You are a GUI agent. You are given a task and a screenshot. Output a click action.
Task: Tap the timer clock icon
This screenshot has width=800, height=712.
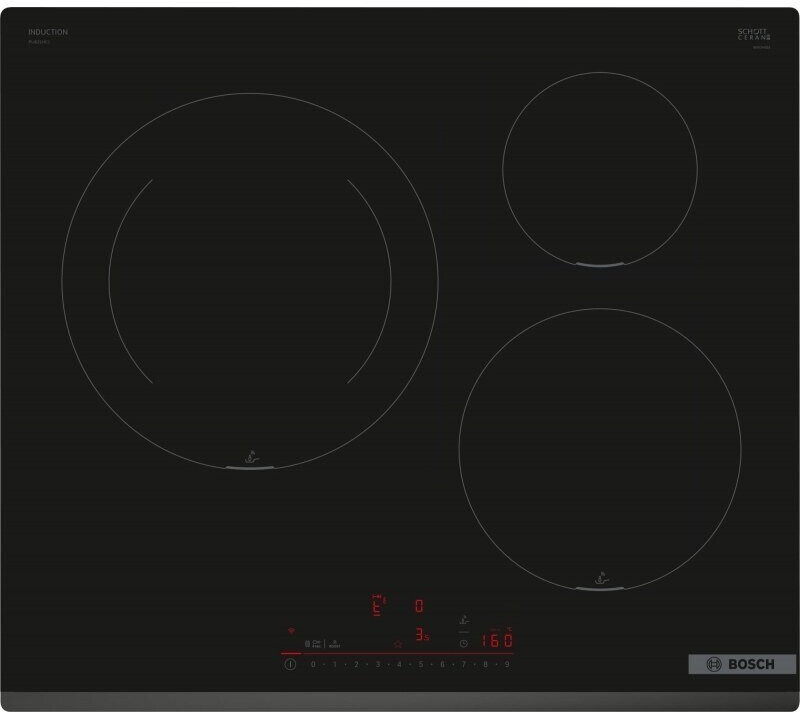pos(463,643)
